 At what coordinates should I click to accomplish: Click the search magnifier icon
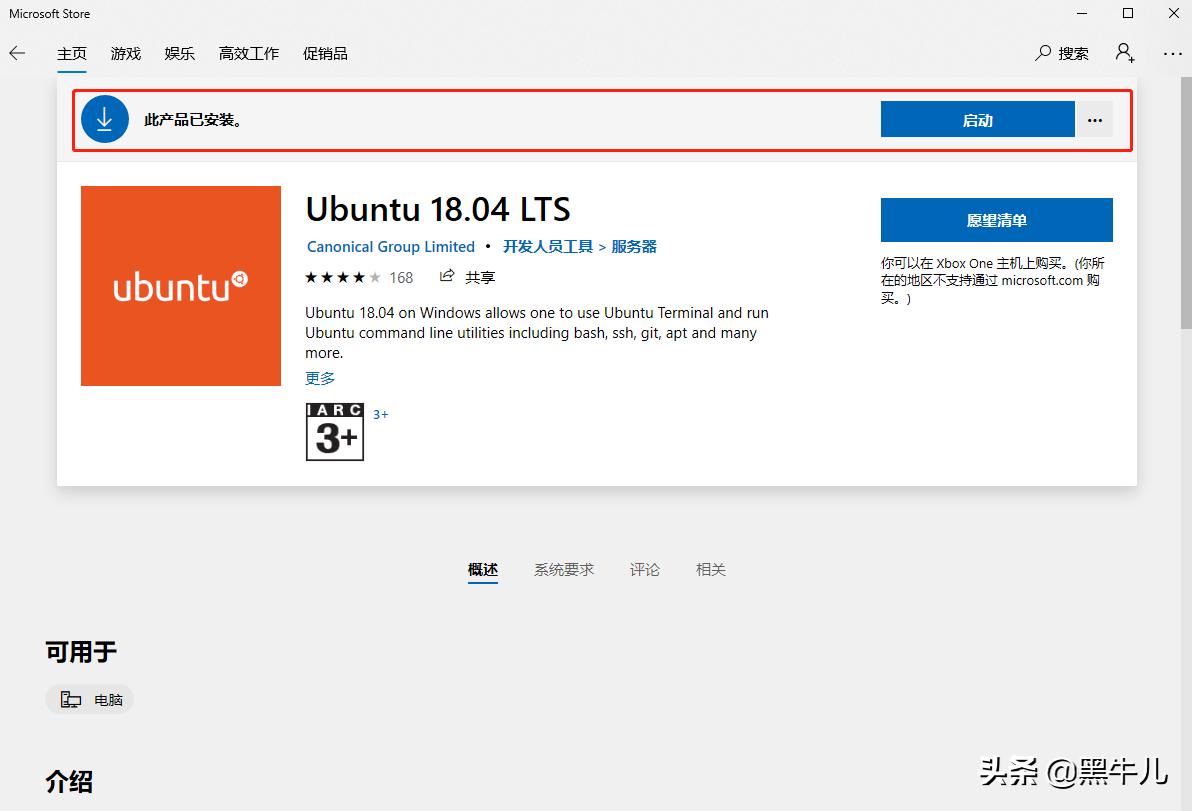pos(1042,53)
